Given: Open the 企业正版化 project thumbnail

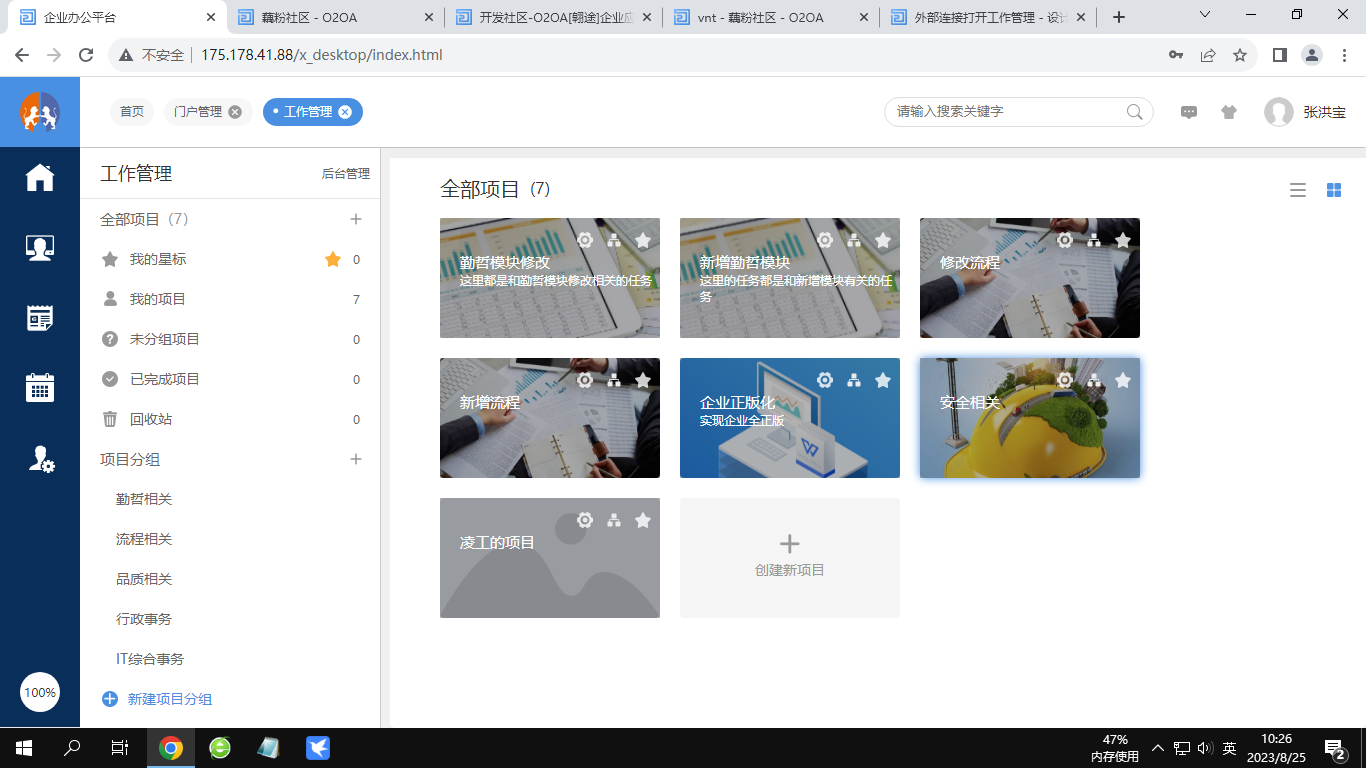Looking at the screenshot, I should click(790, 418).
